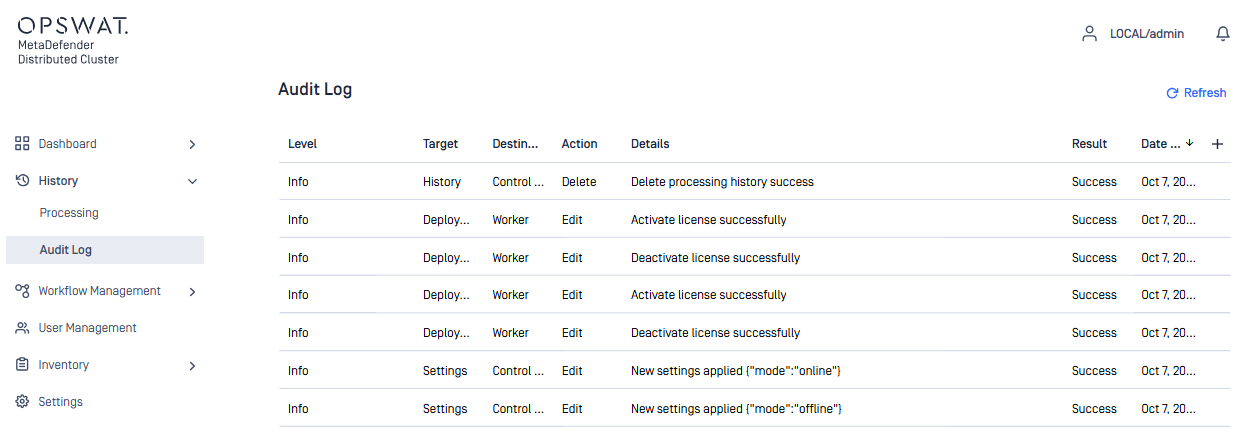Select the Audit Log menu item

[x=66, y=250]
